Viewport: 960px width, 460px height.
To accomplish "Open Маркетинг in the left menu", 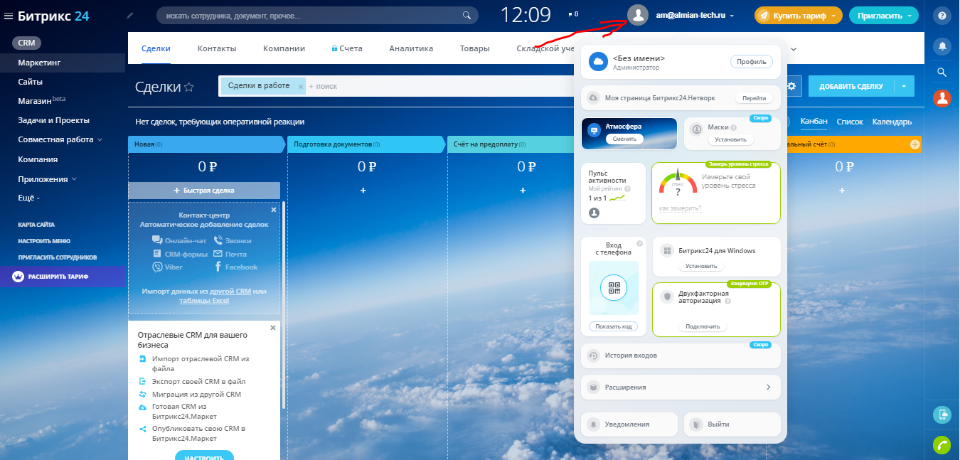I will [x=39, y=62].
